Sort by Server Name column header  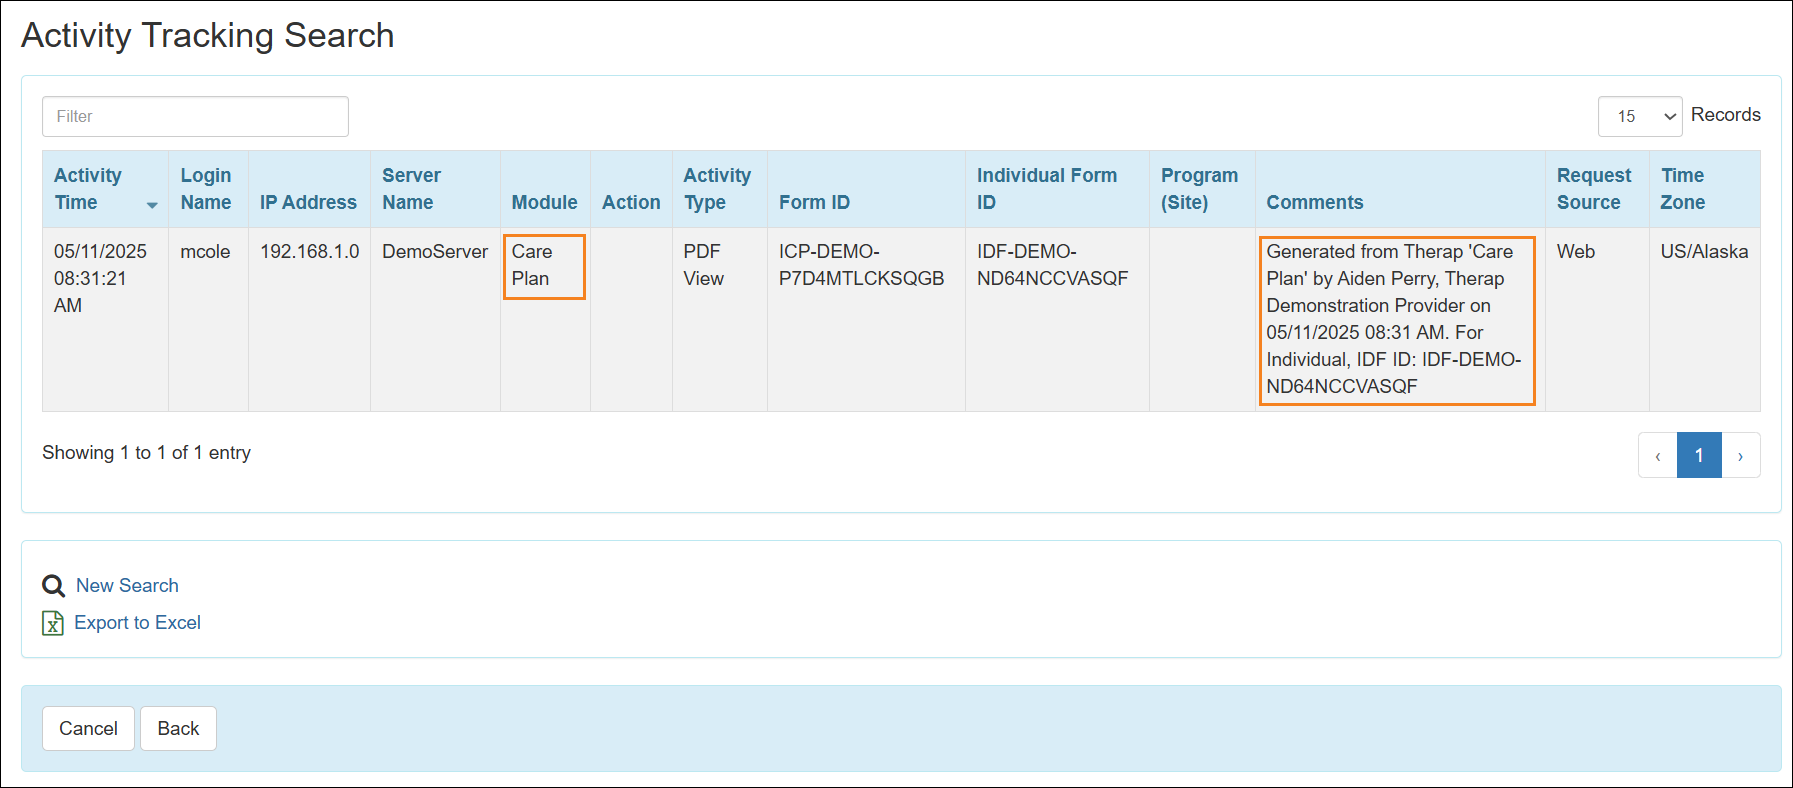(435, 189)
